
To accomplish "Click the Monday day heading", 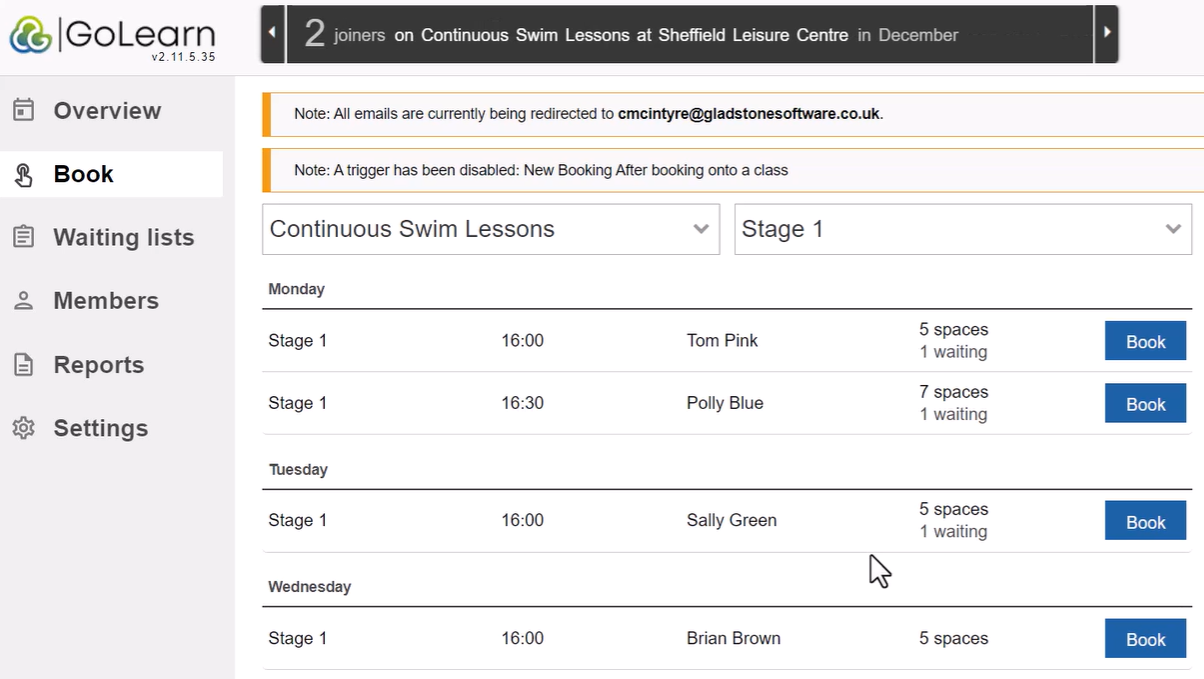I will tap(296, 289).
